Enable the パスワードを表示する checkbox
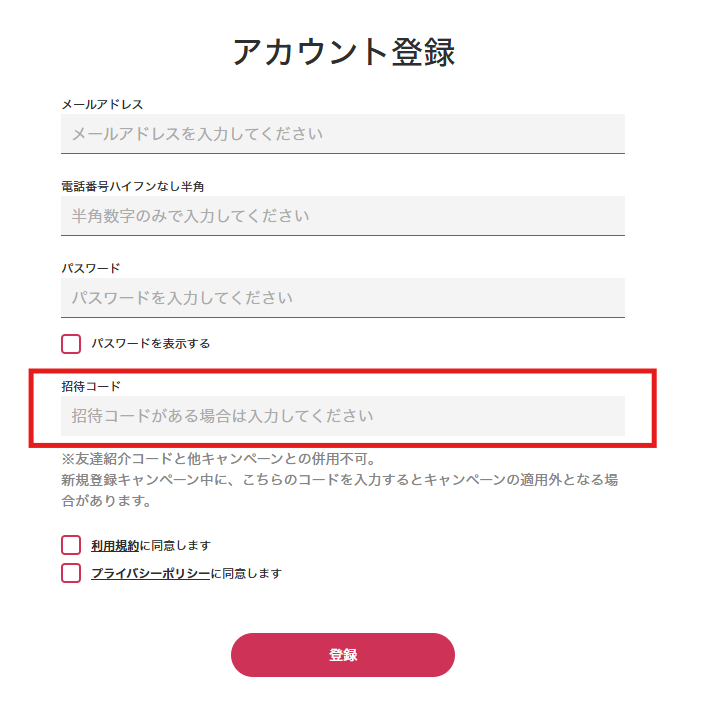This screenshot has width=702, height=702. 71,344
